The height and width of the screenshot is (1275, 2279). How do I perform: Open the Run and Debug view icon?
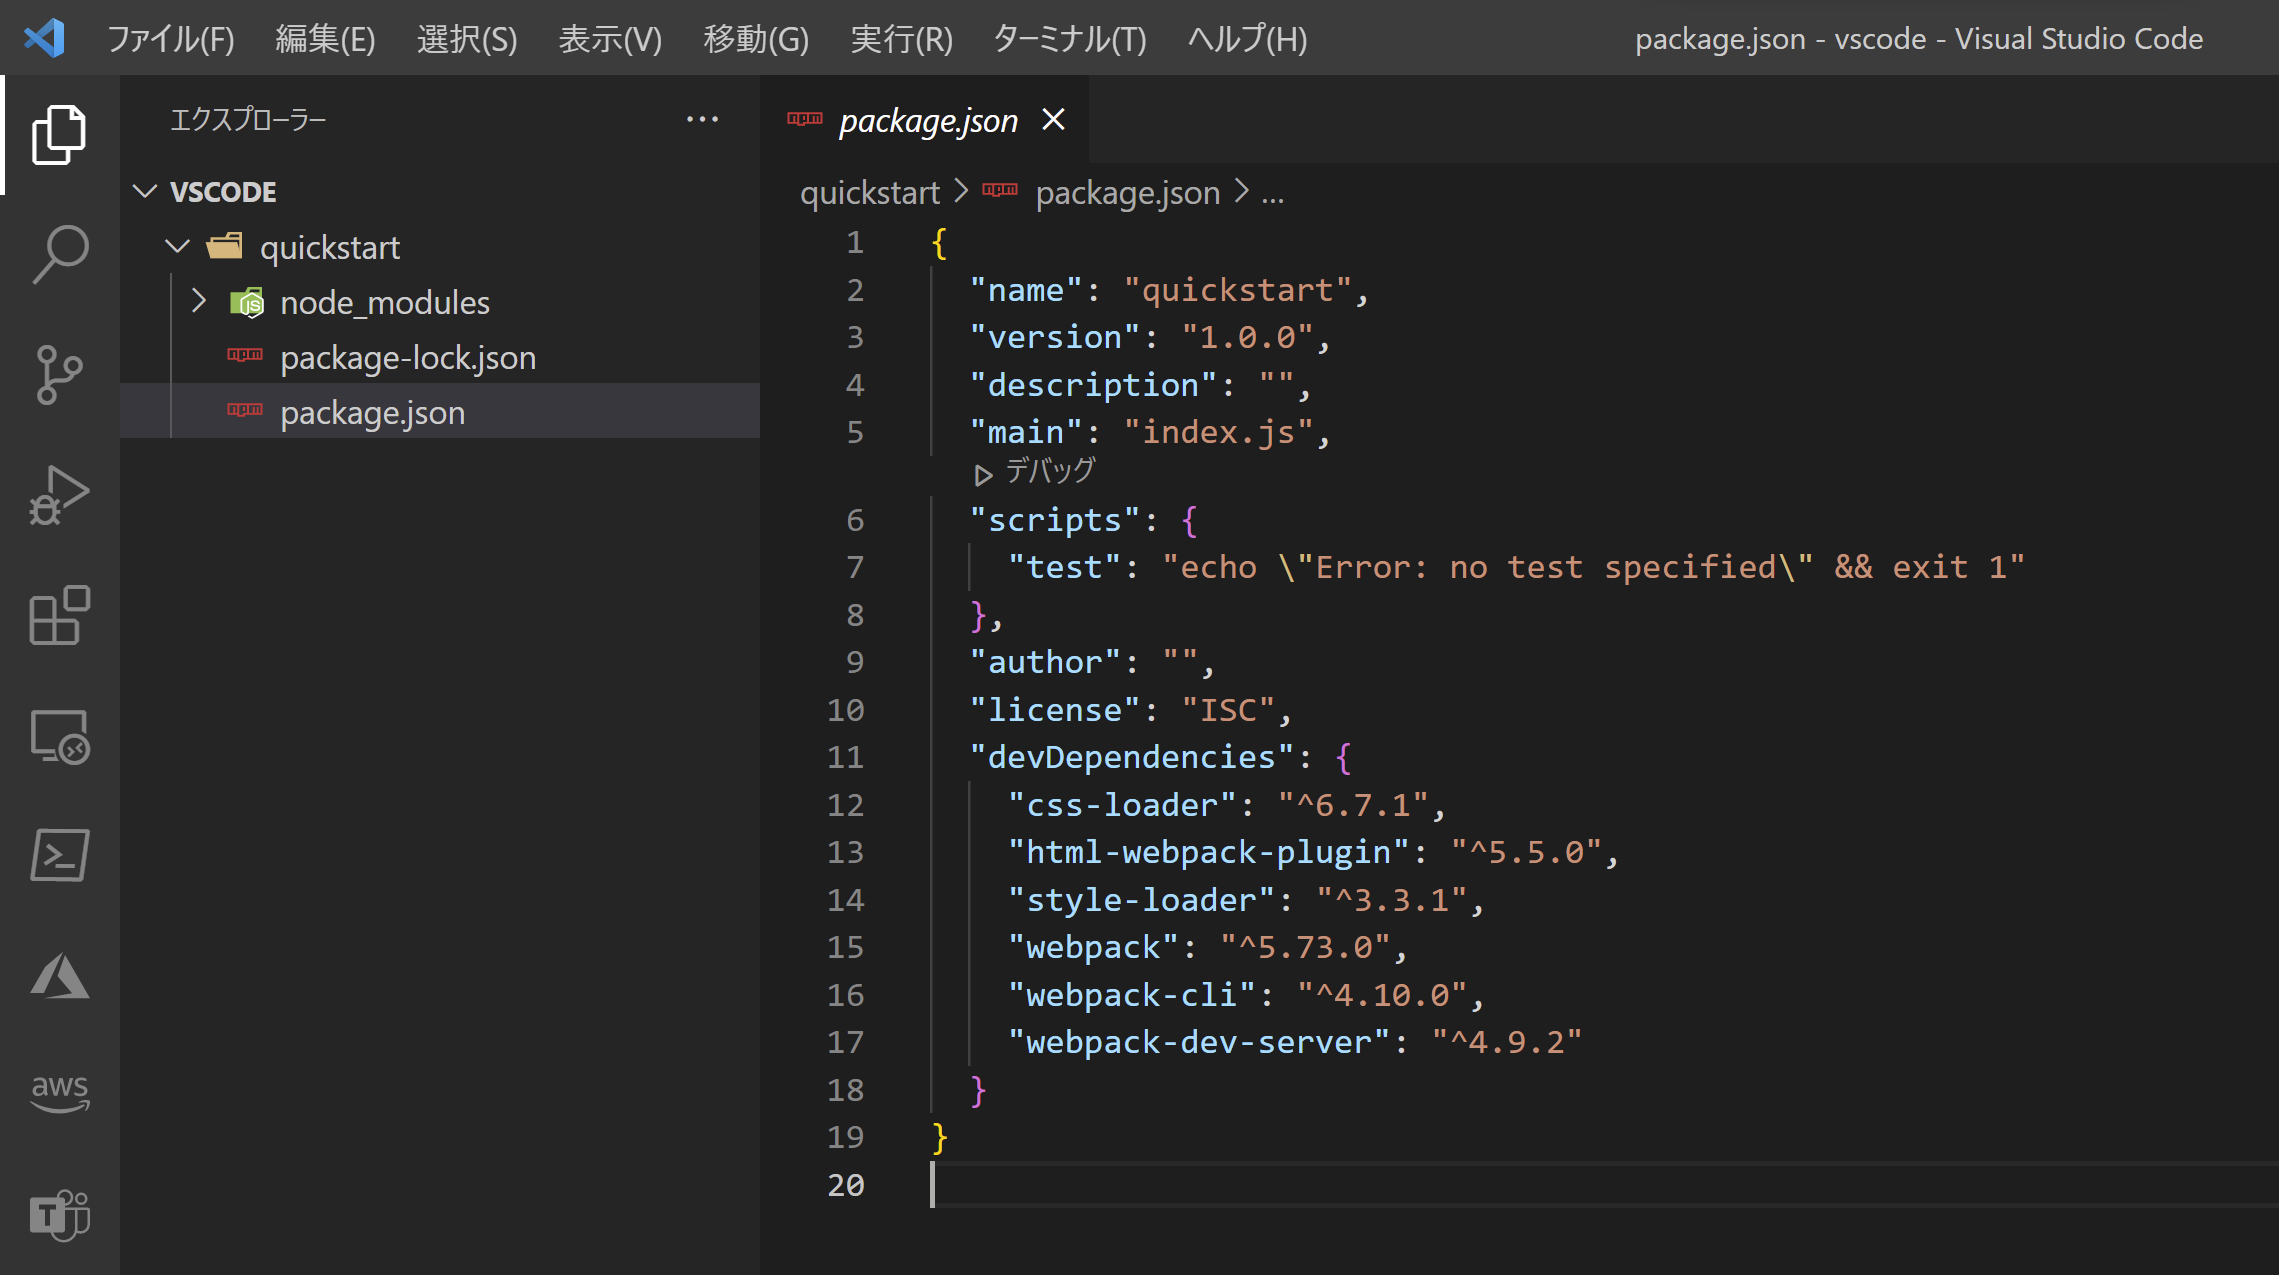(59, 494)
